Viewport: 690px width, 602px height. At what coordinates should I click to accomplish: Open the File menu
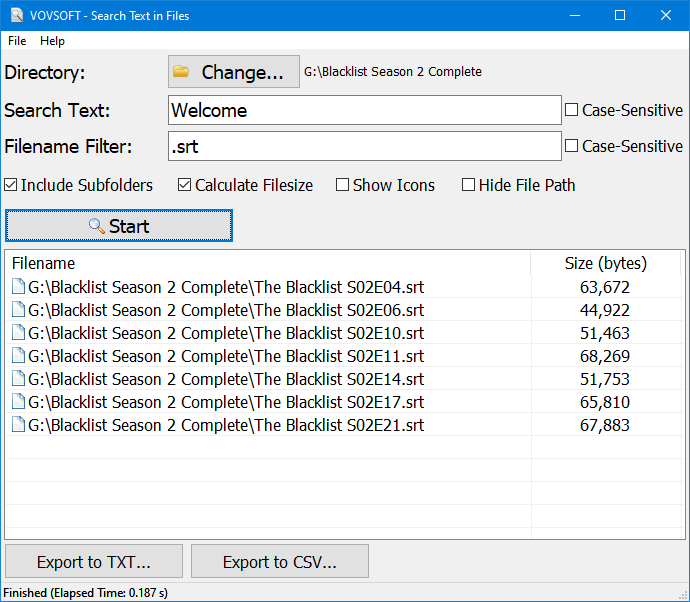[x=17, y=41]
